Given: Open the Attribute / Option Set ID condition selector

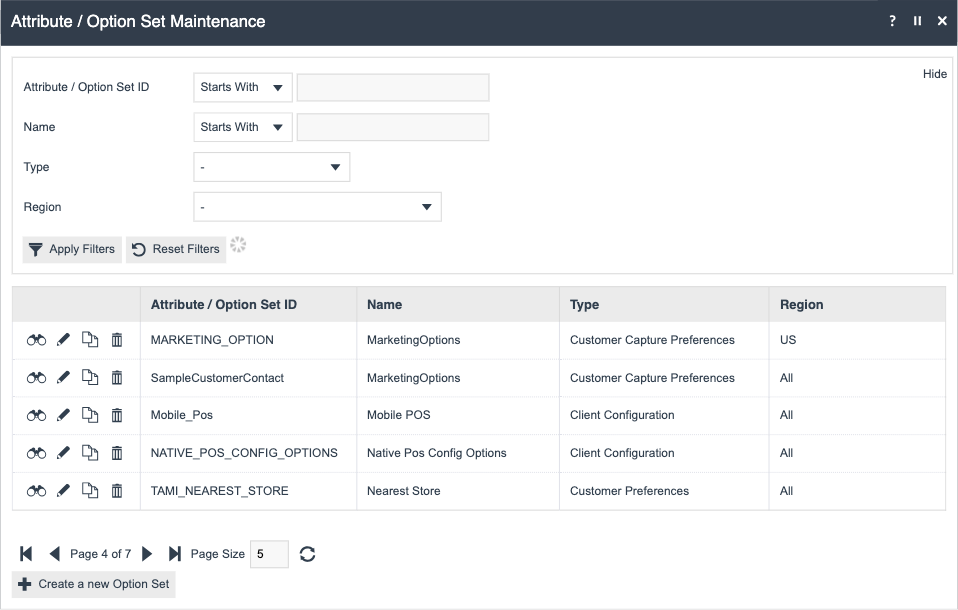Looking at the screenshot, I should click(x=242, y=87).
